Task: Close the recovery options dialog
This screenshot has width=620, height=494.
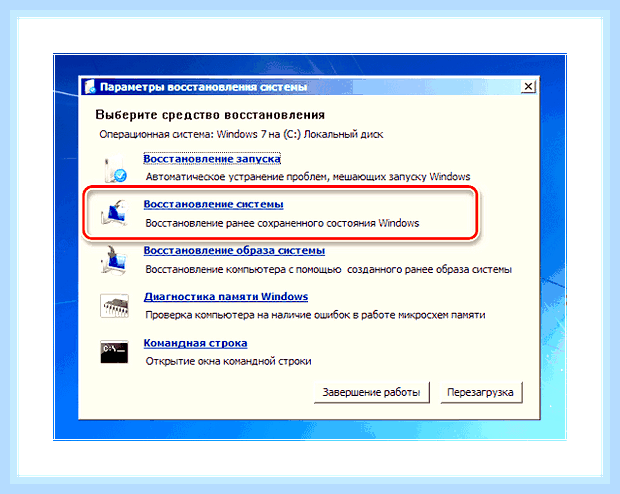Action: click(x=528, y=86)
